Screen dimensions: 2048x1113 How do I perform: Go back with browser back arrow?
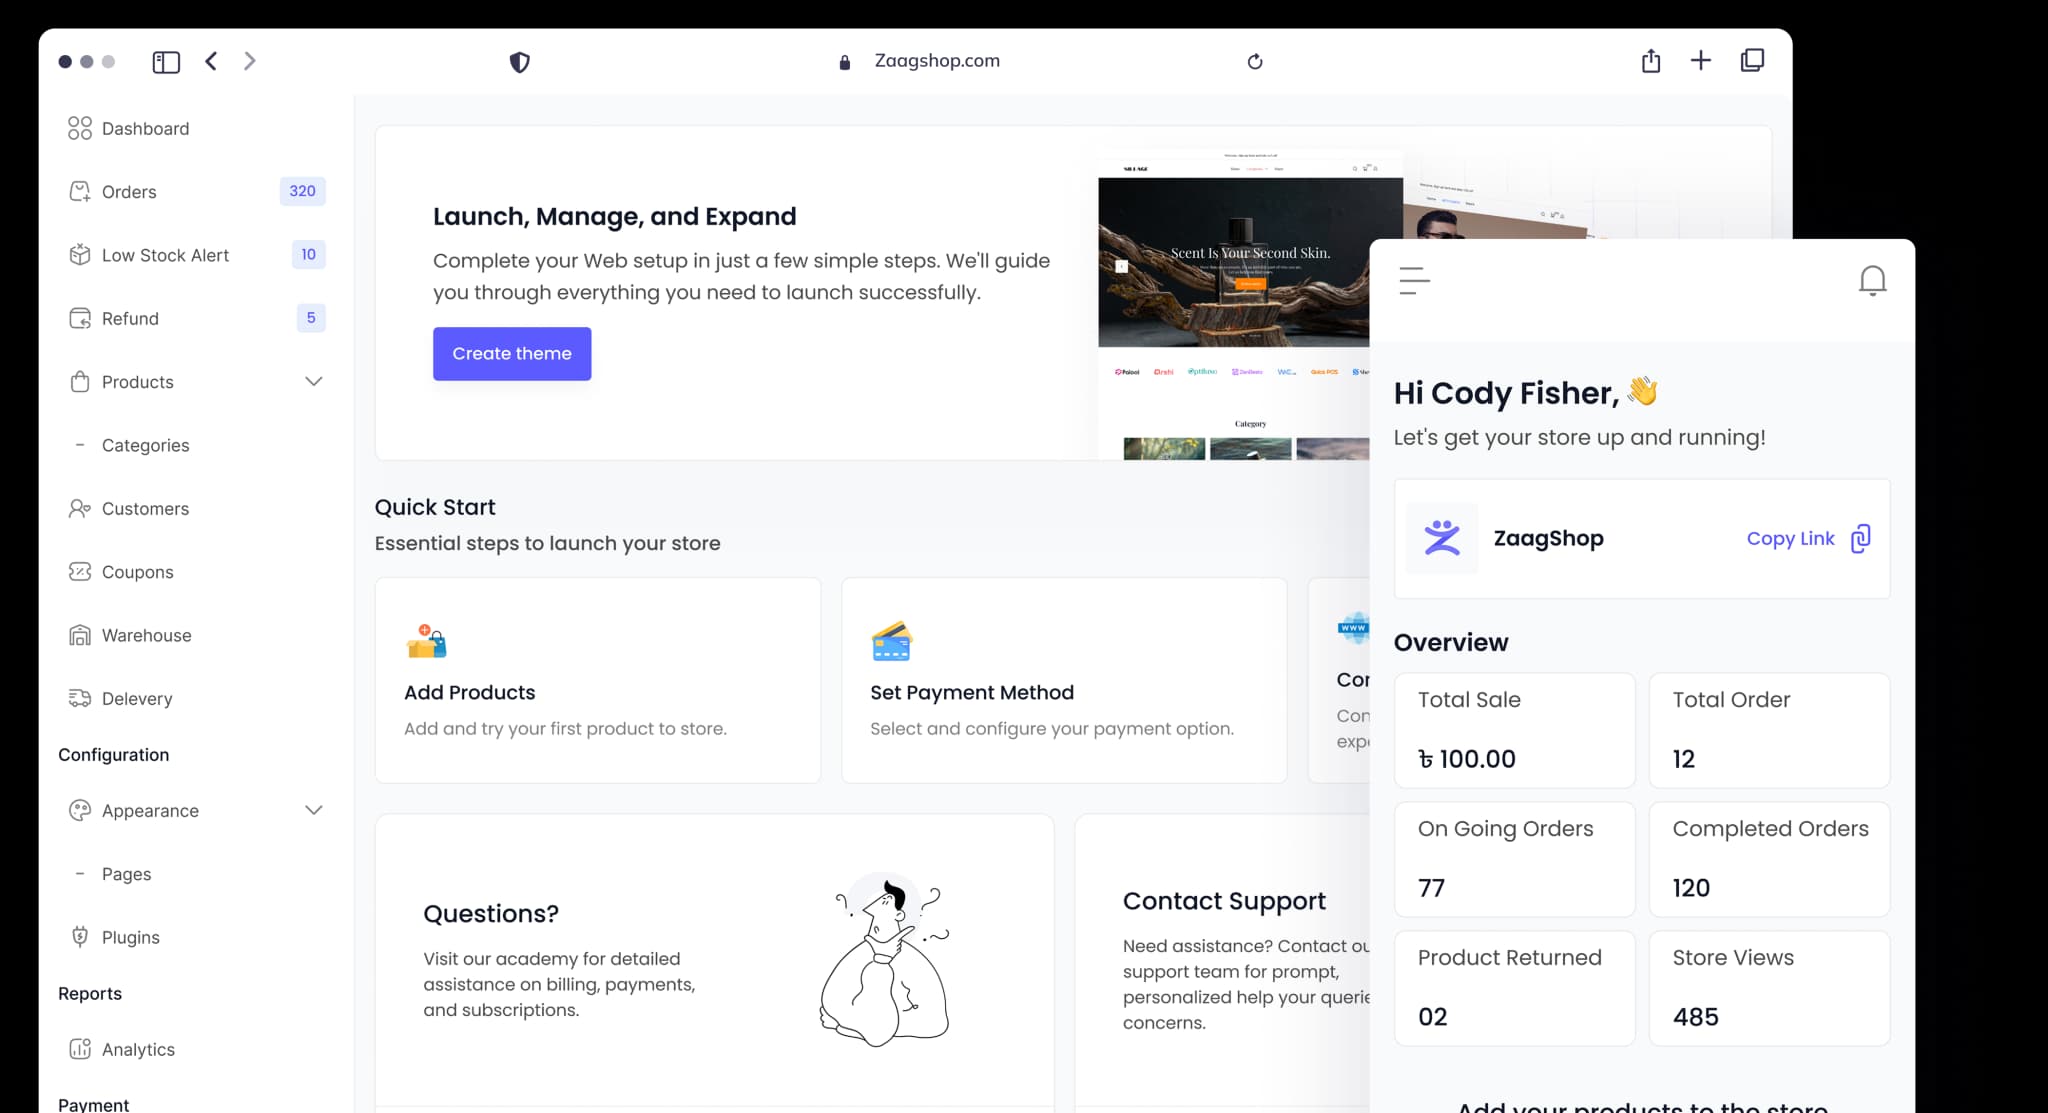[211, 62]
